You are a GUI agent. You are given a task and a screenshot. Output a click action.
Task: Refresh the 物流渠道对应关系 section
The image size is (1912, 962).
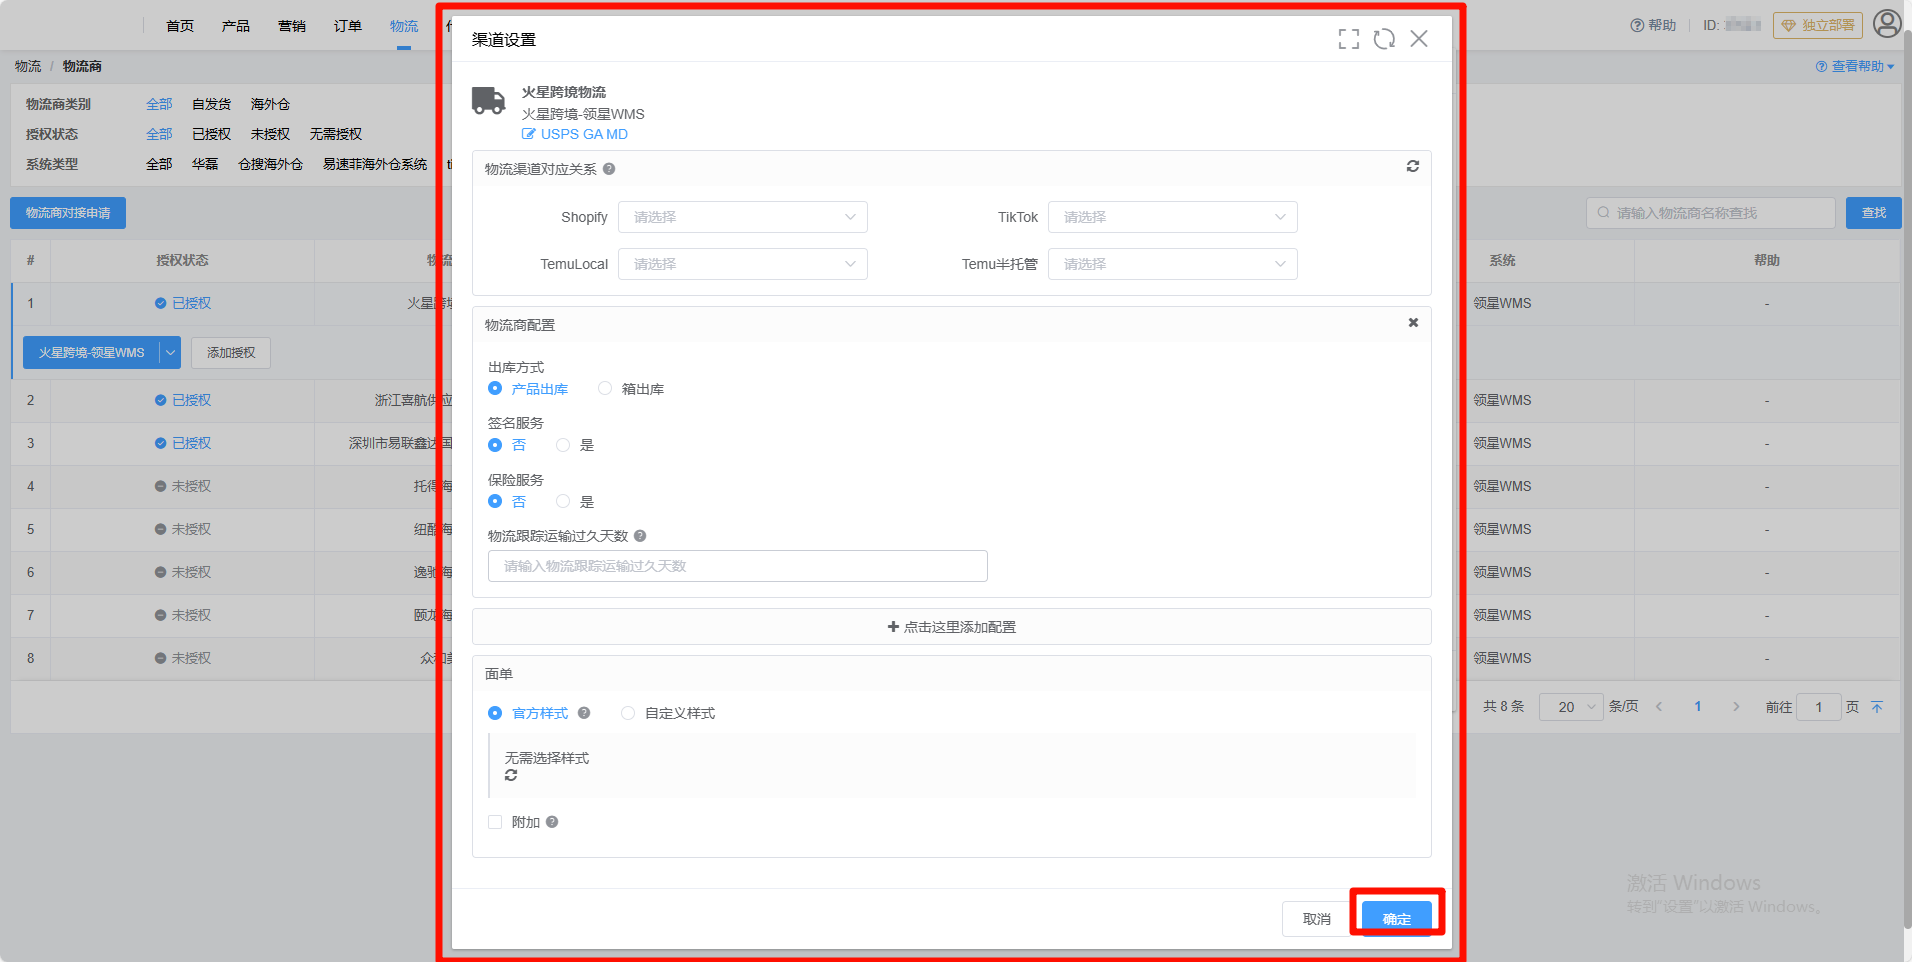1413,166
